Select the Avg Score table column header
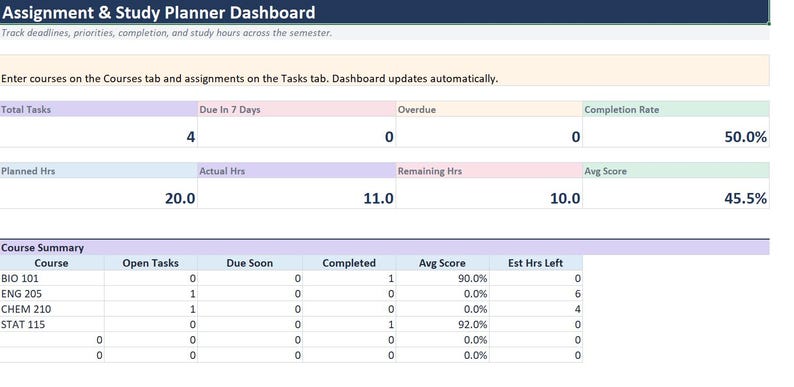The height and width of the screenshot is (387, 794). pos(443,263)
